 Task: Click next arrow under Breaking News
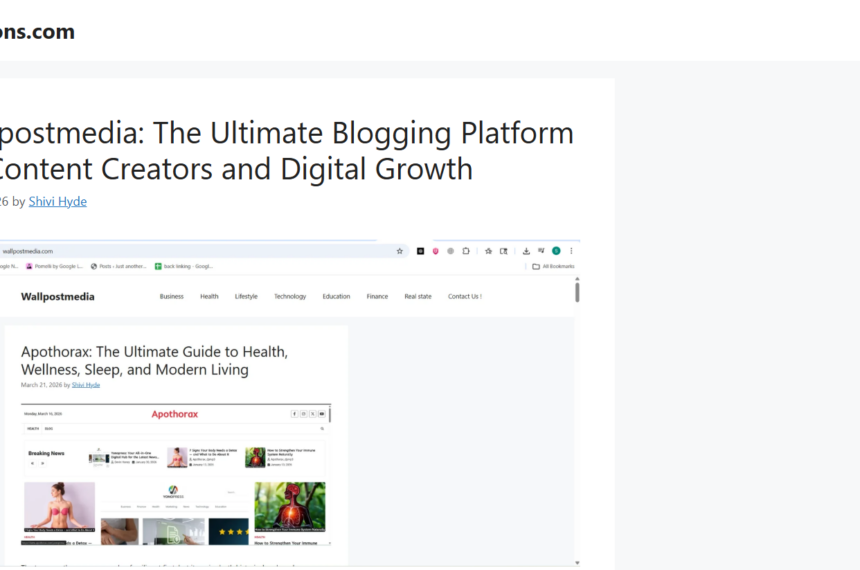42,463
